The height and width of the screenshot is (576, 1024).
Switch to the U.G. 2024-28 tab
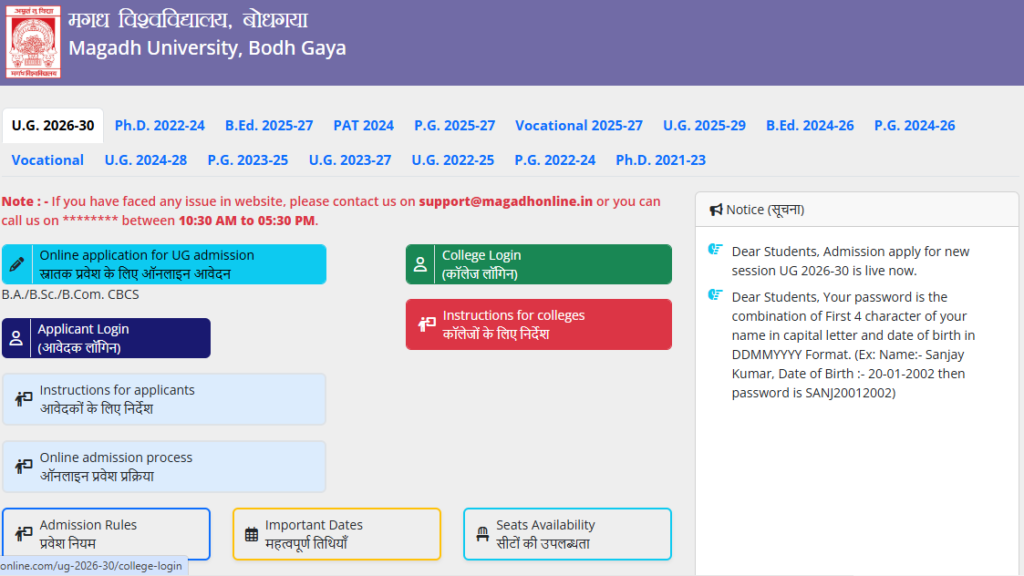point(146,160)
